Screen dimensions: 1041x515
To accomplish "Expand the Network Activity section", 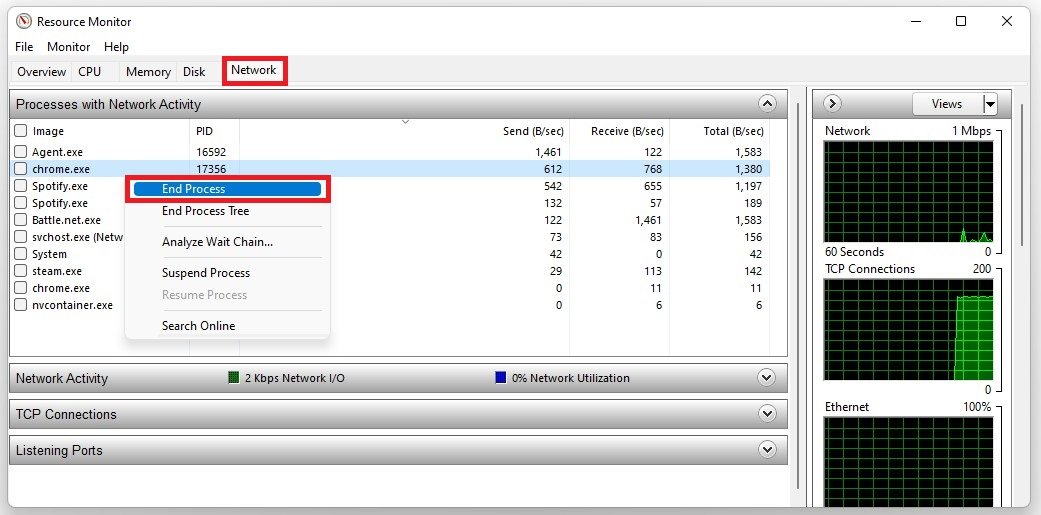I will (767, 378).
